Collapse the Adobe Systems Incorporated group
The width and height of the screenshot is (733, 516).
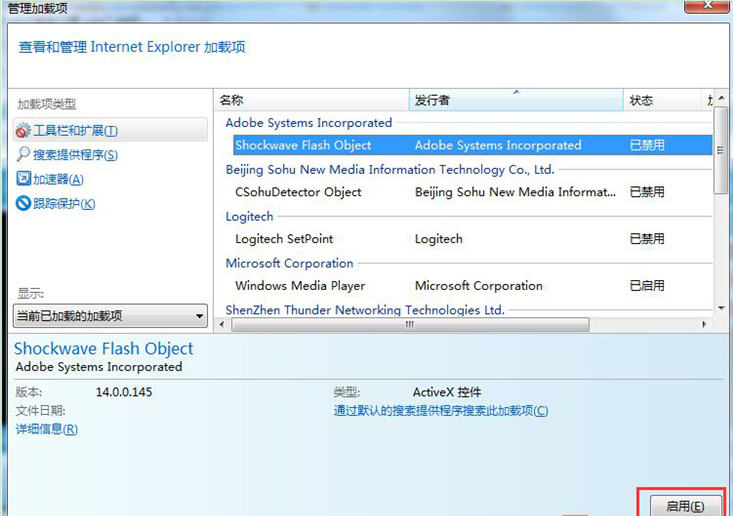coord(308,123)
